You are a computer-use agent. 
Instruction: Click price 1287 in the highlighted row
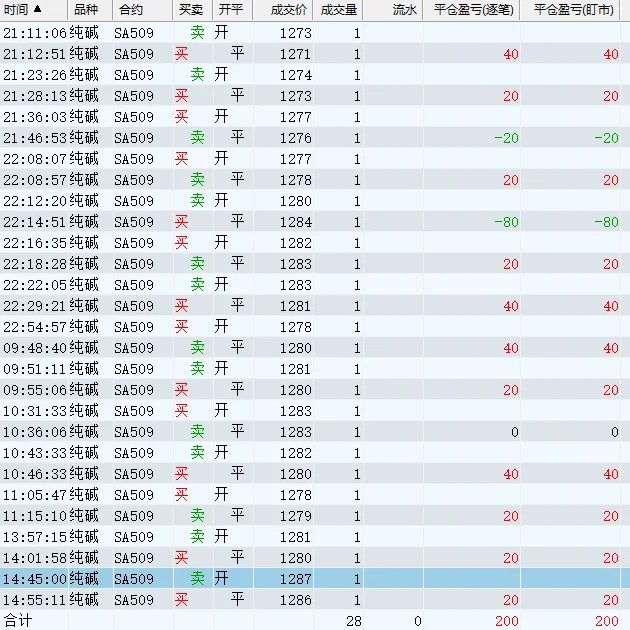click(x=295, y=579)
